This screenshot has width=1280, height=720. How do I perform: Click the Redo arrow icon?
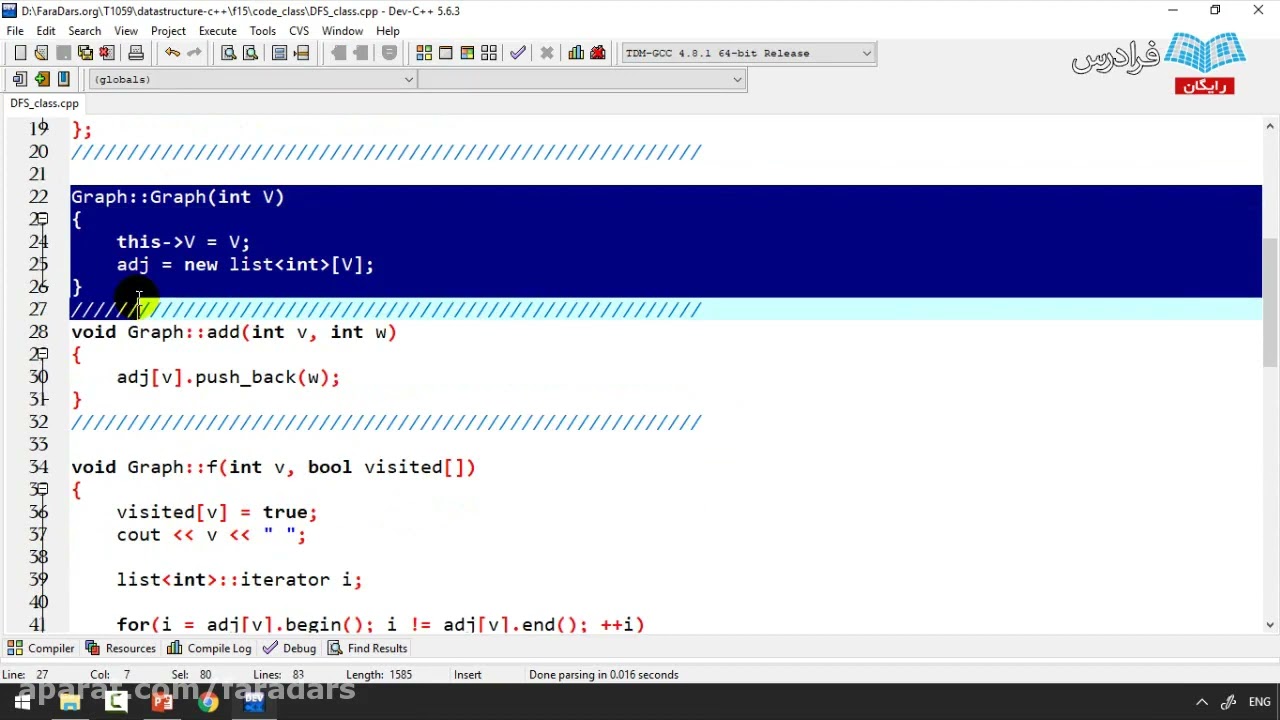pos(194,53)
